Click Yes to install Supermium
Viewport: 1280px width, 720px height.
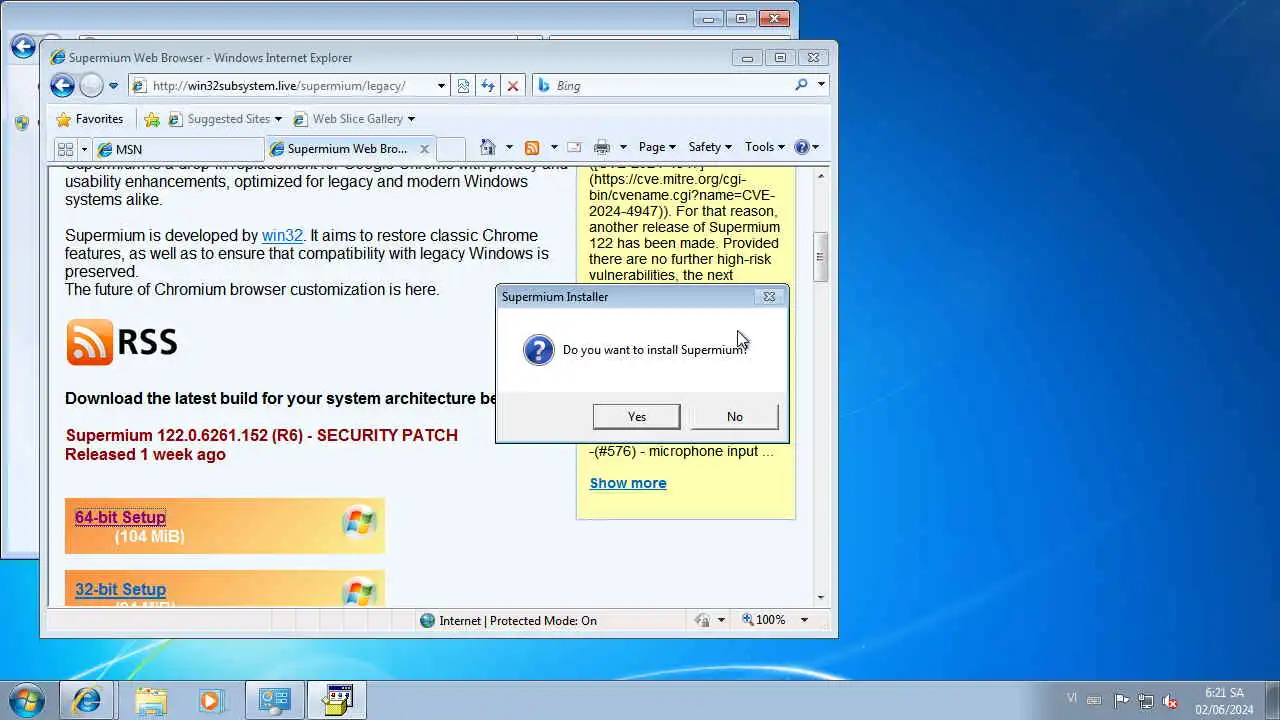point(636,416)
